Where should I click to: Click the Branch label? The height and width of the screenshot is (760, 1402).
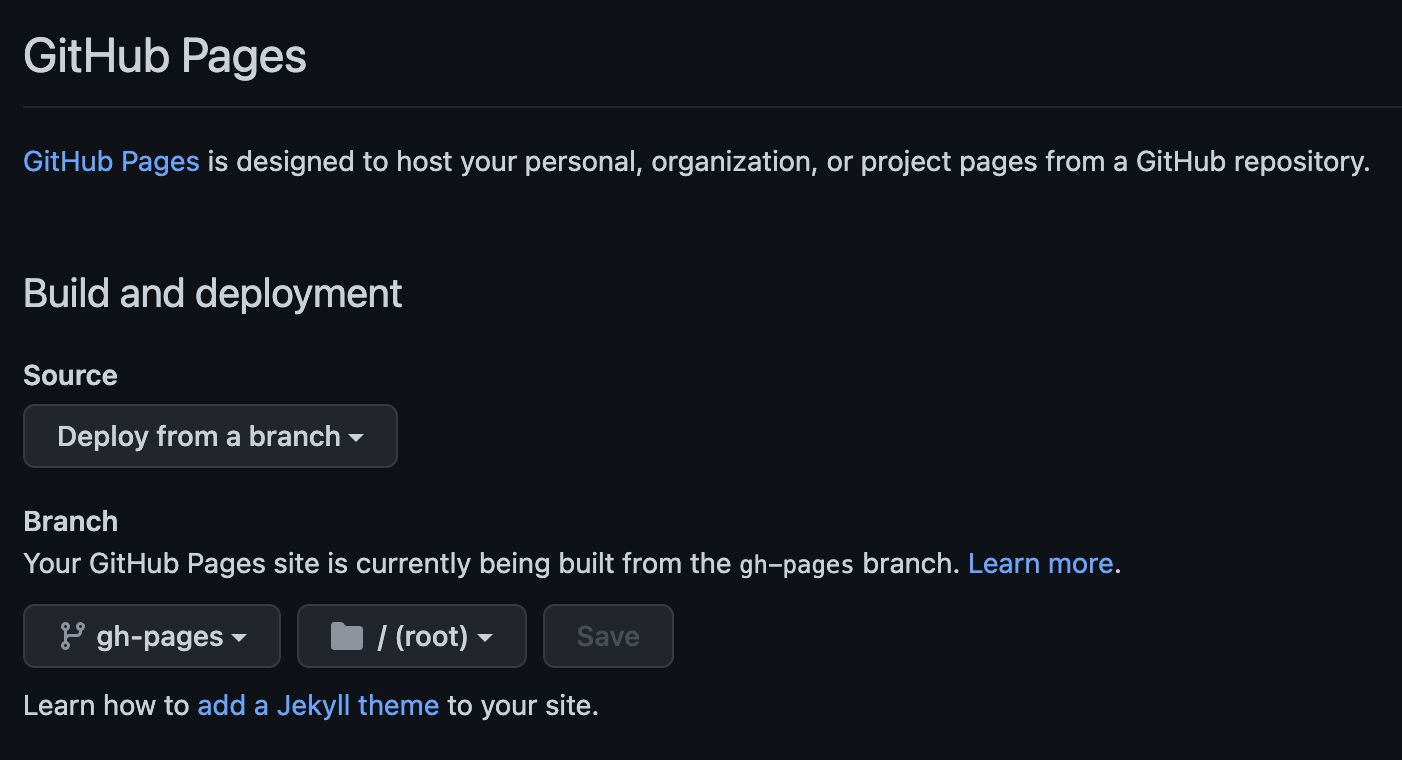point(70,522)
